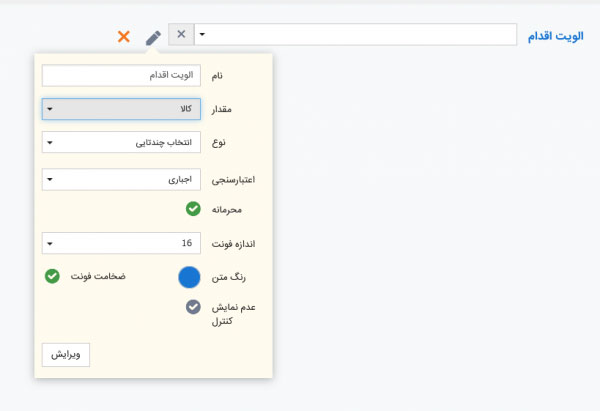
Task: Open the اعتبارسنجی dropdown showing اجباری
Action: 122,180
